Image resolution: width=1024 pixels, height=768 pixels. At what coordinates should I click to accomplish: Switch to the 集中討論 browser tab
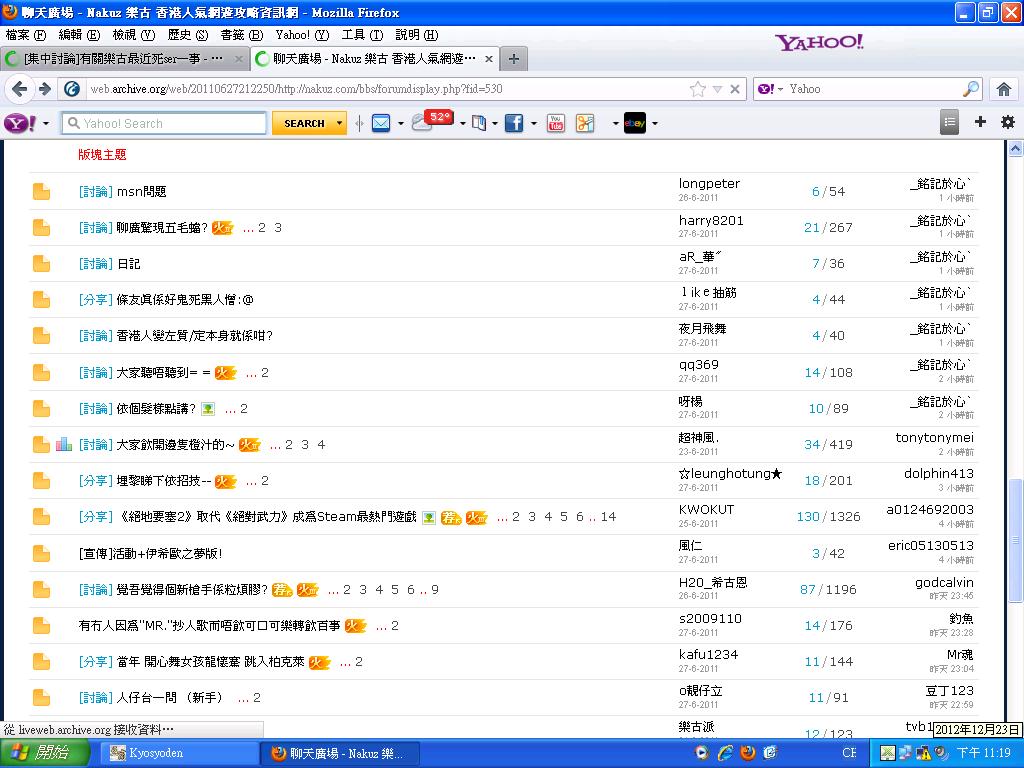pyautogui.click(x=124, y=59)
